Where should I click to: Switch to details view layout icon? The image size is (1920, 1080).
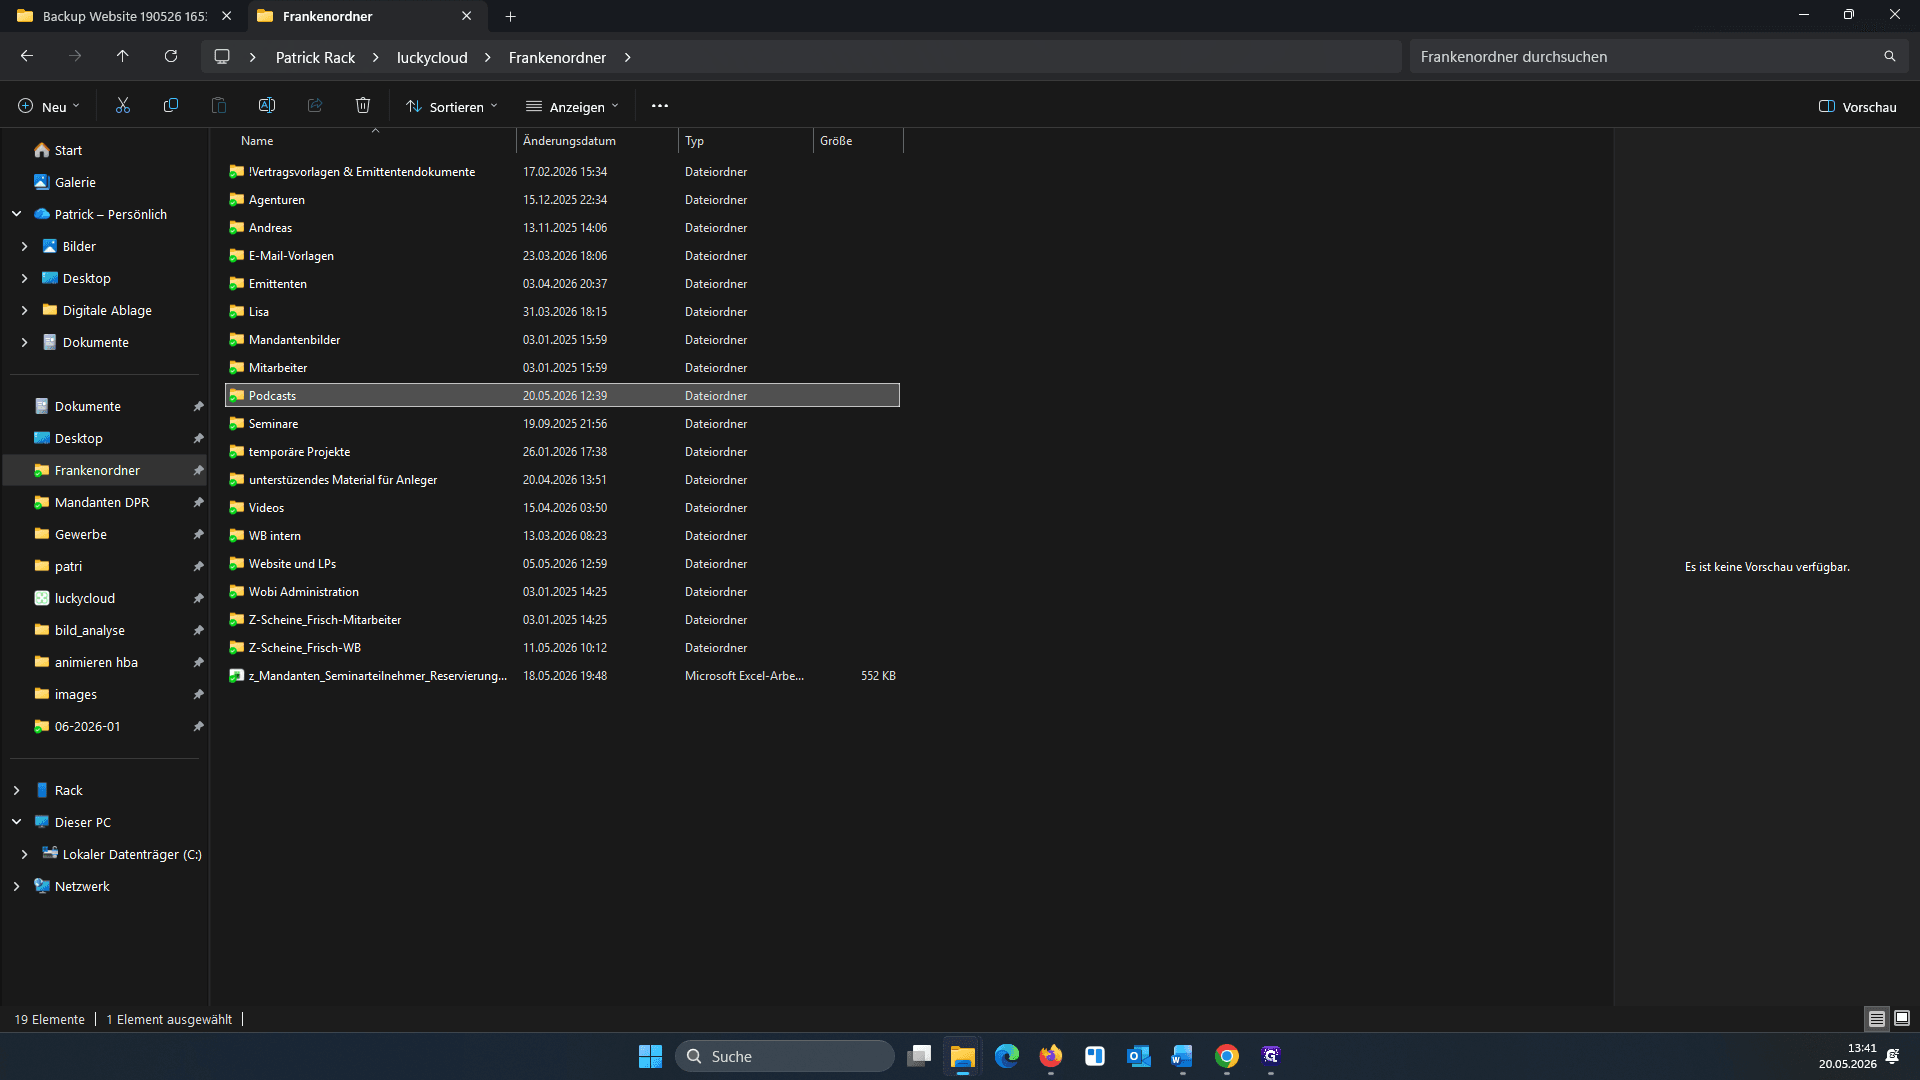pos(1877,1019)
